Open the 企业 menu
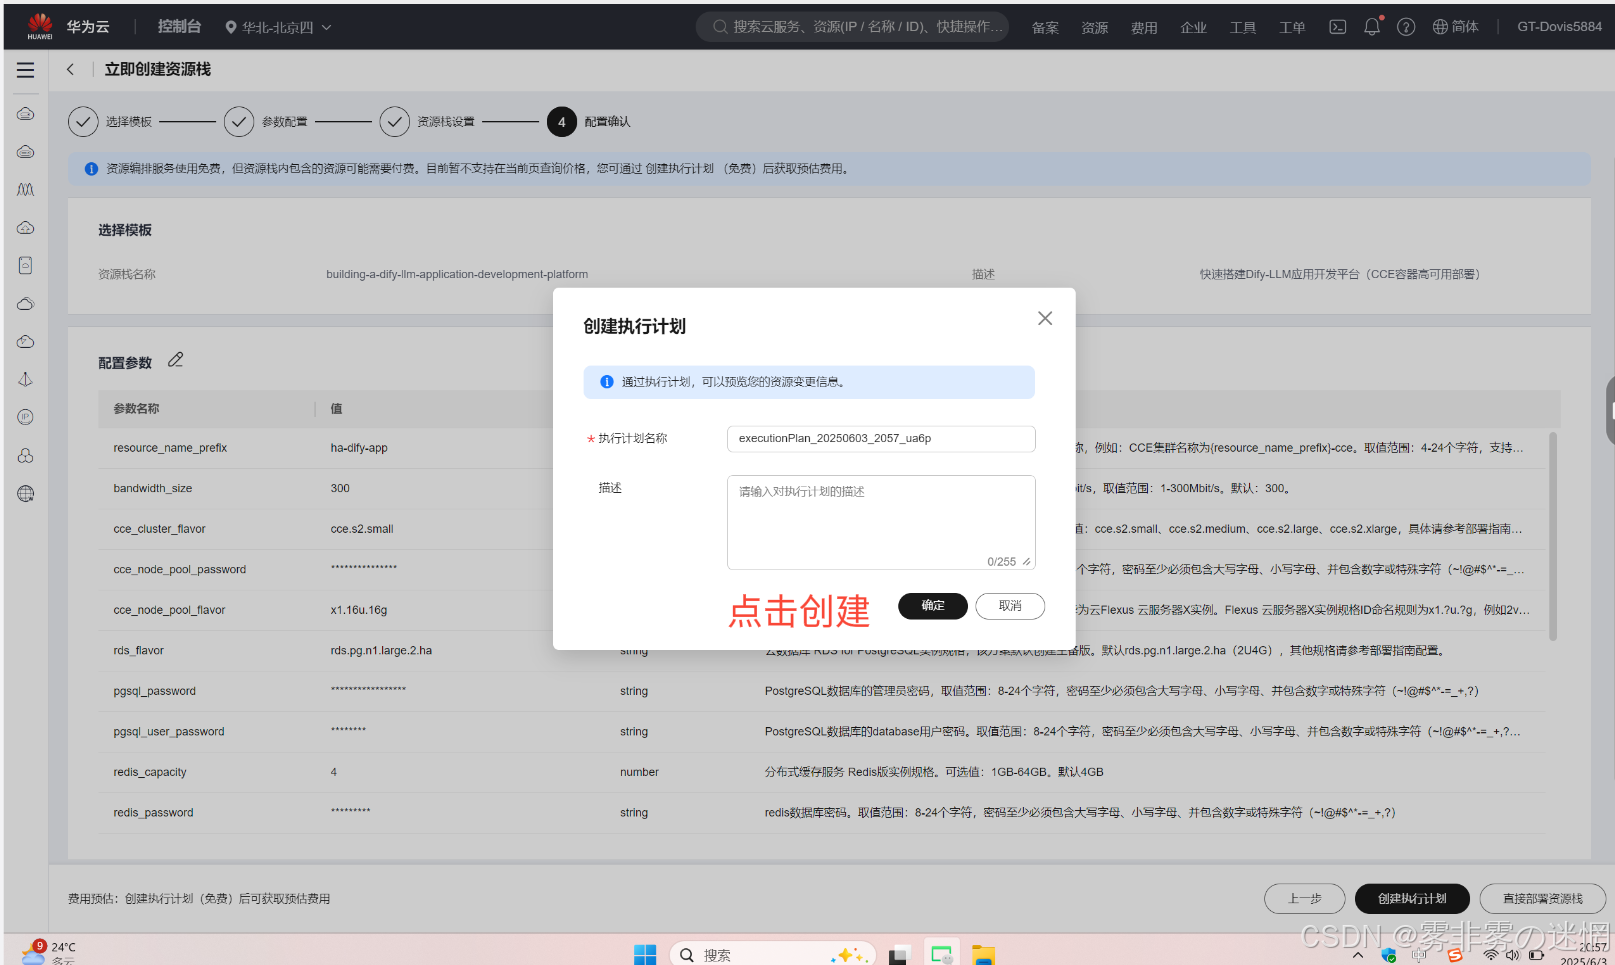1615x965 pixels. pyautogui.click(x=1193, y=27)
